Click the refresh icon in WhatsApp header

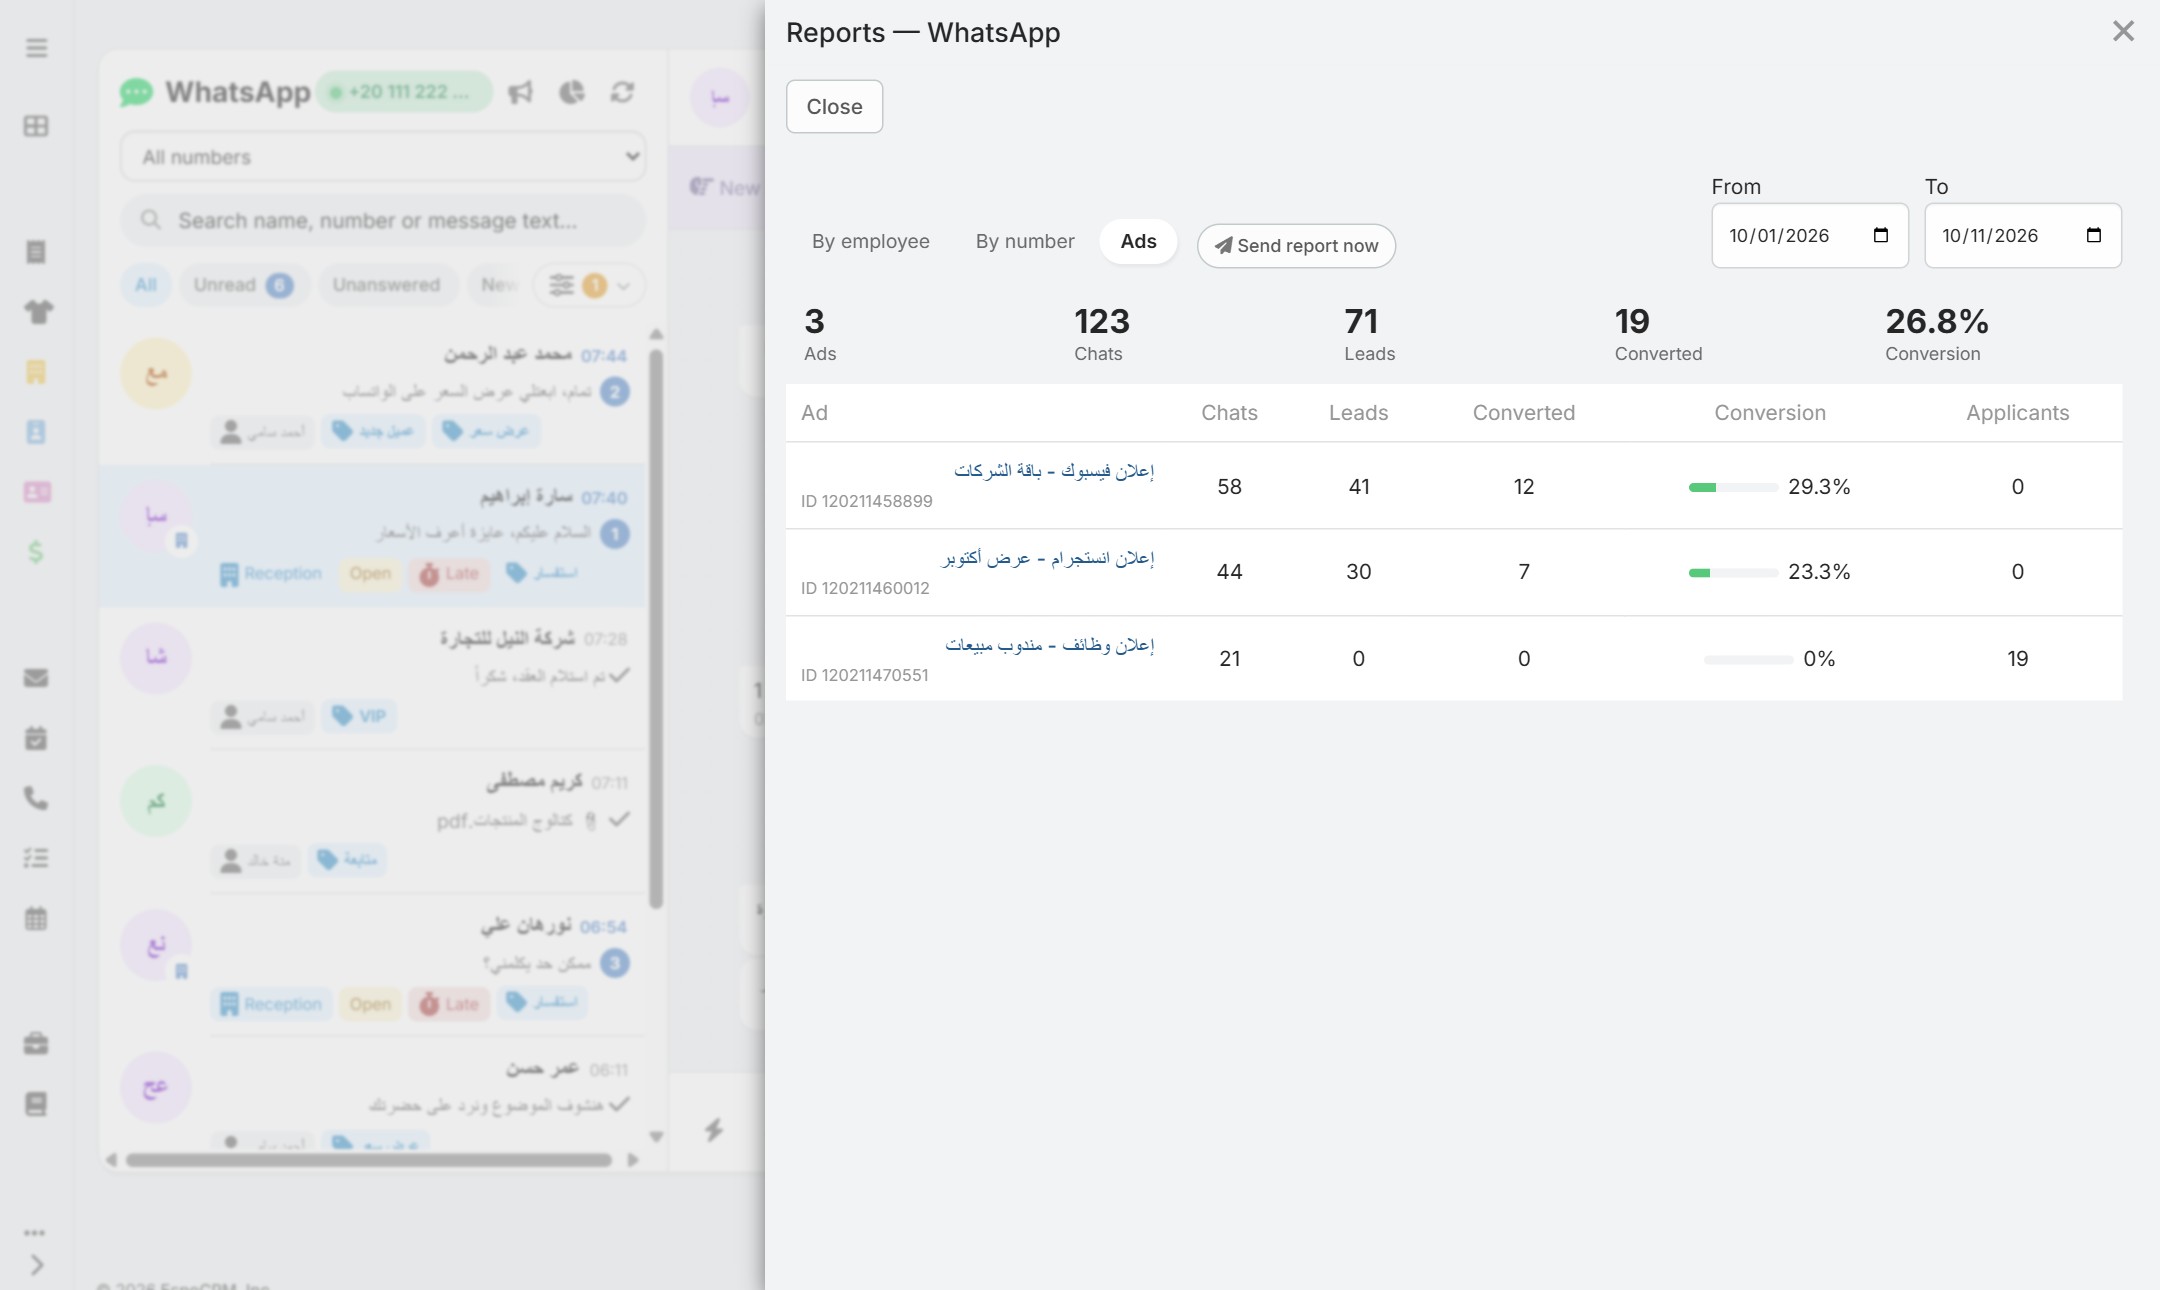tap(622, 93)
